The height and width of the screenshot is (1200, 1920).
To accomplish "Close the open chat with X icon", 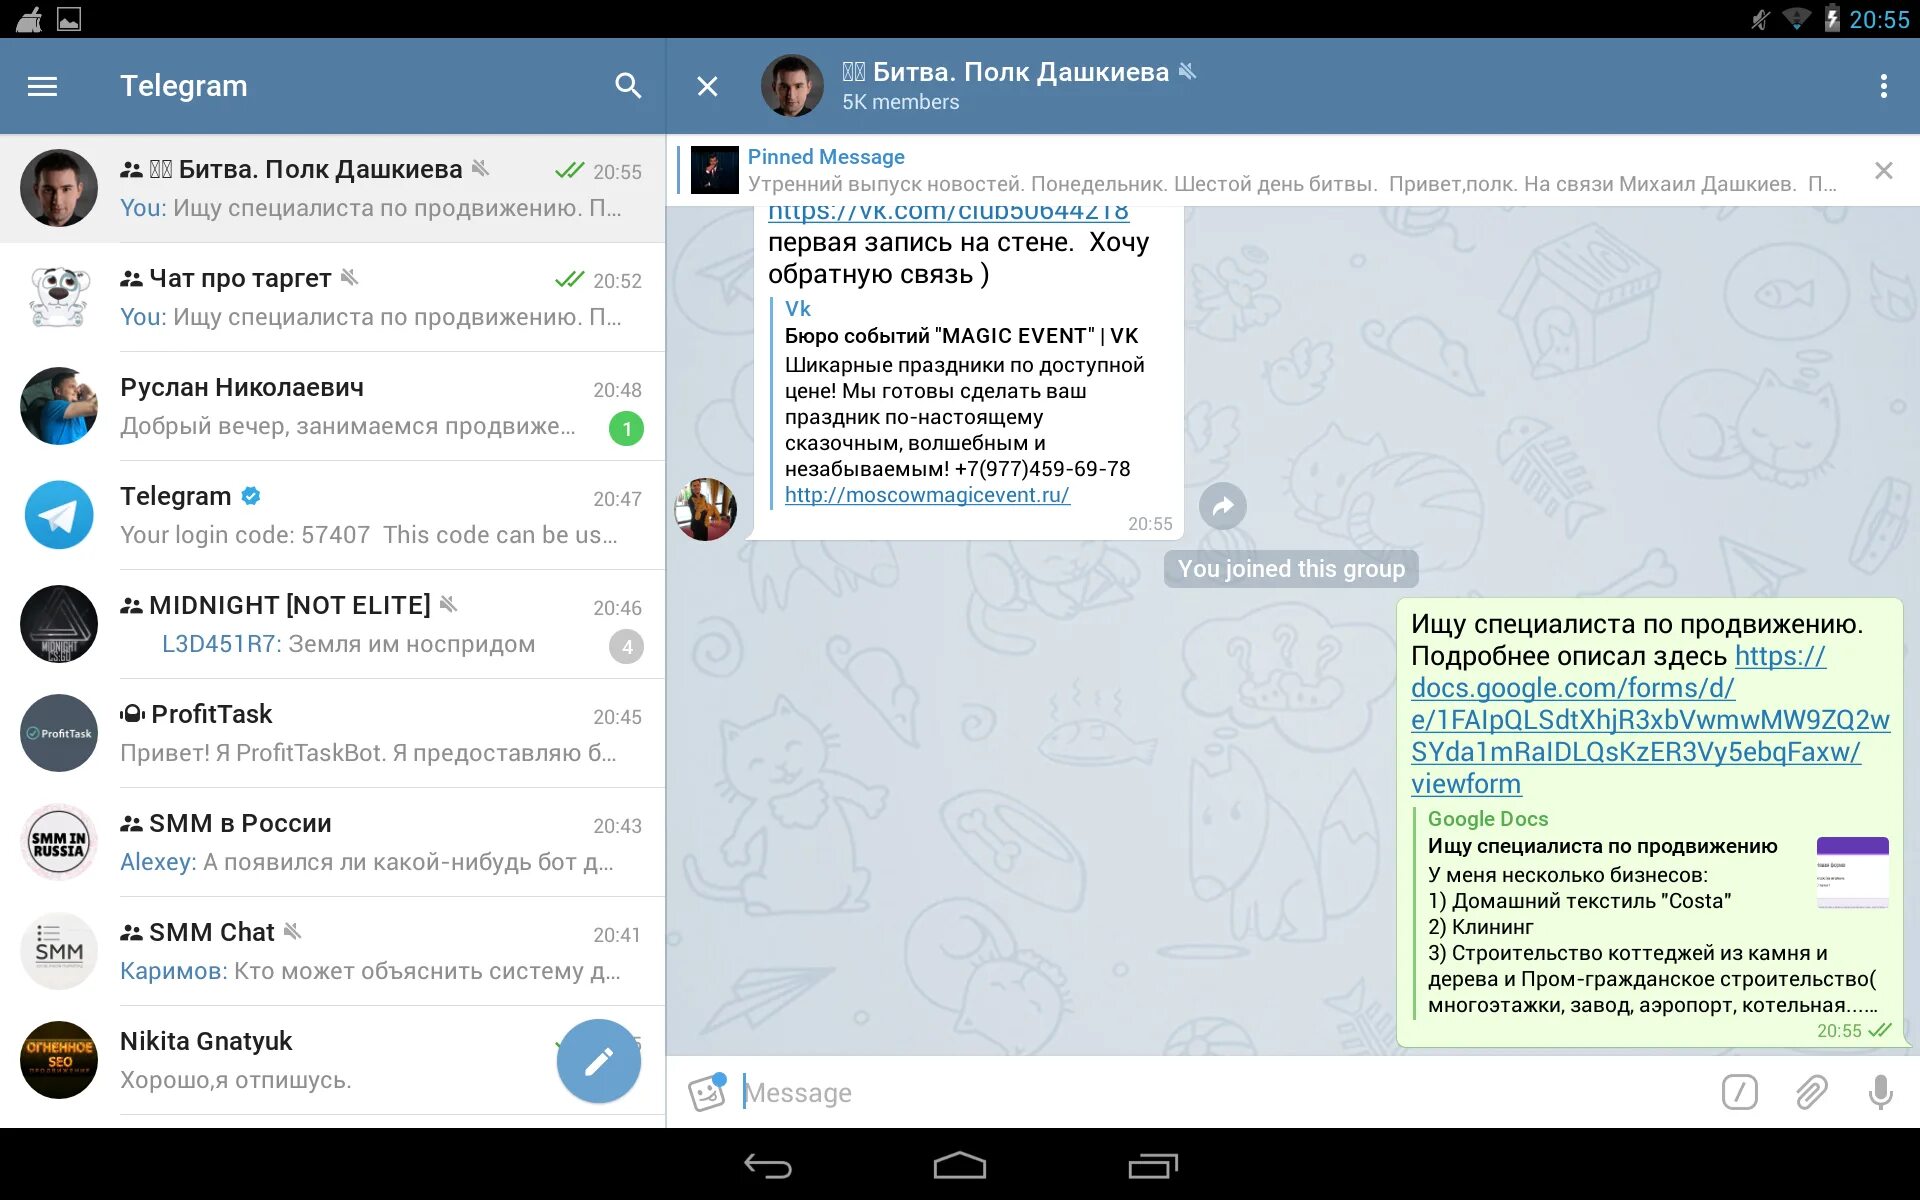I will coord(707,86).
